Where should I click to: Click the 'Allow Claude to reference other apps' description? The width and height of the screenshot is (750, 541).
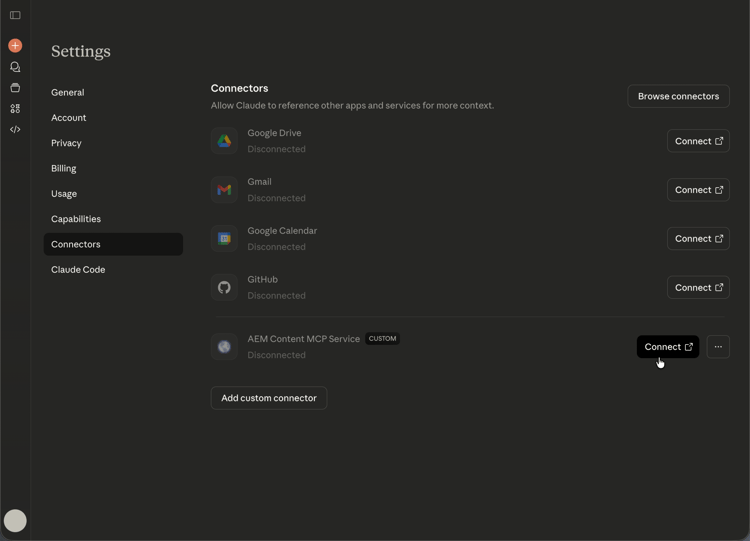click(352, 105)
